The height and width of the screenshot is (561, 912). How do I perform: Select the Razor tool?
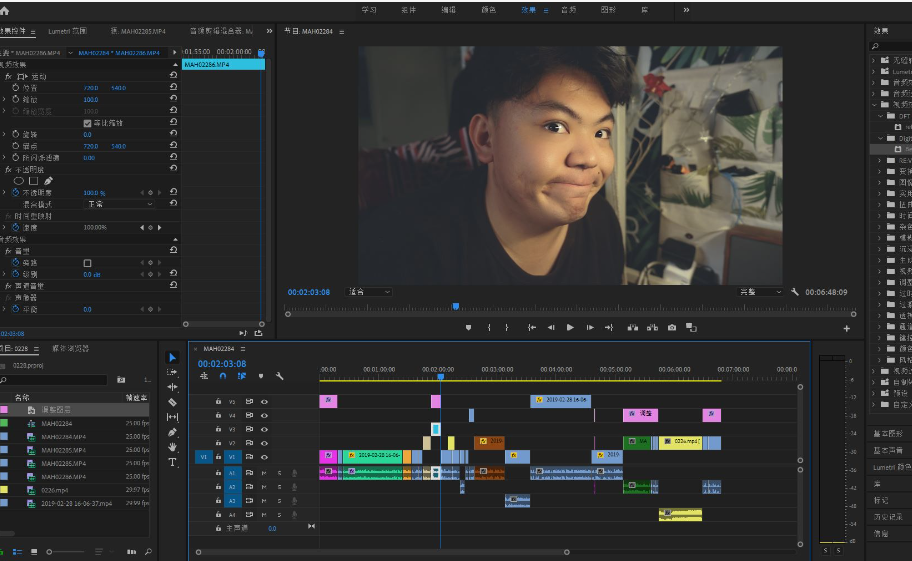[x=172, y=402]
